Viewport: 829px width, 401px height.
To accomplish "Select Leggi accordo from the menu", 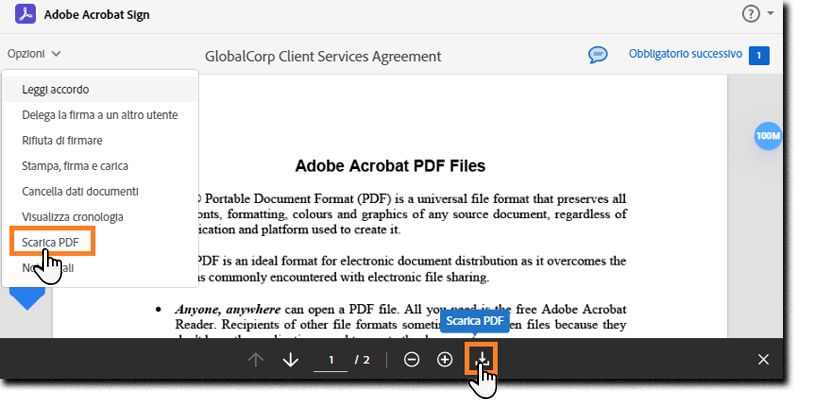I will (x=100, y=89).
